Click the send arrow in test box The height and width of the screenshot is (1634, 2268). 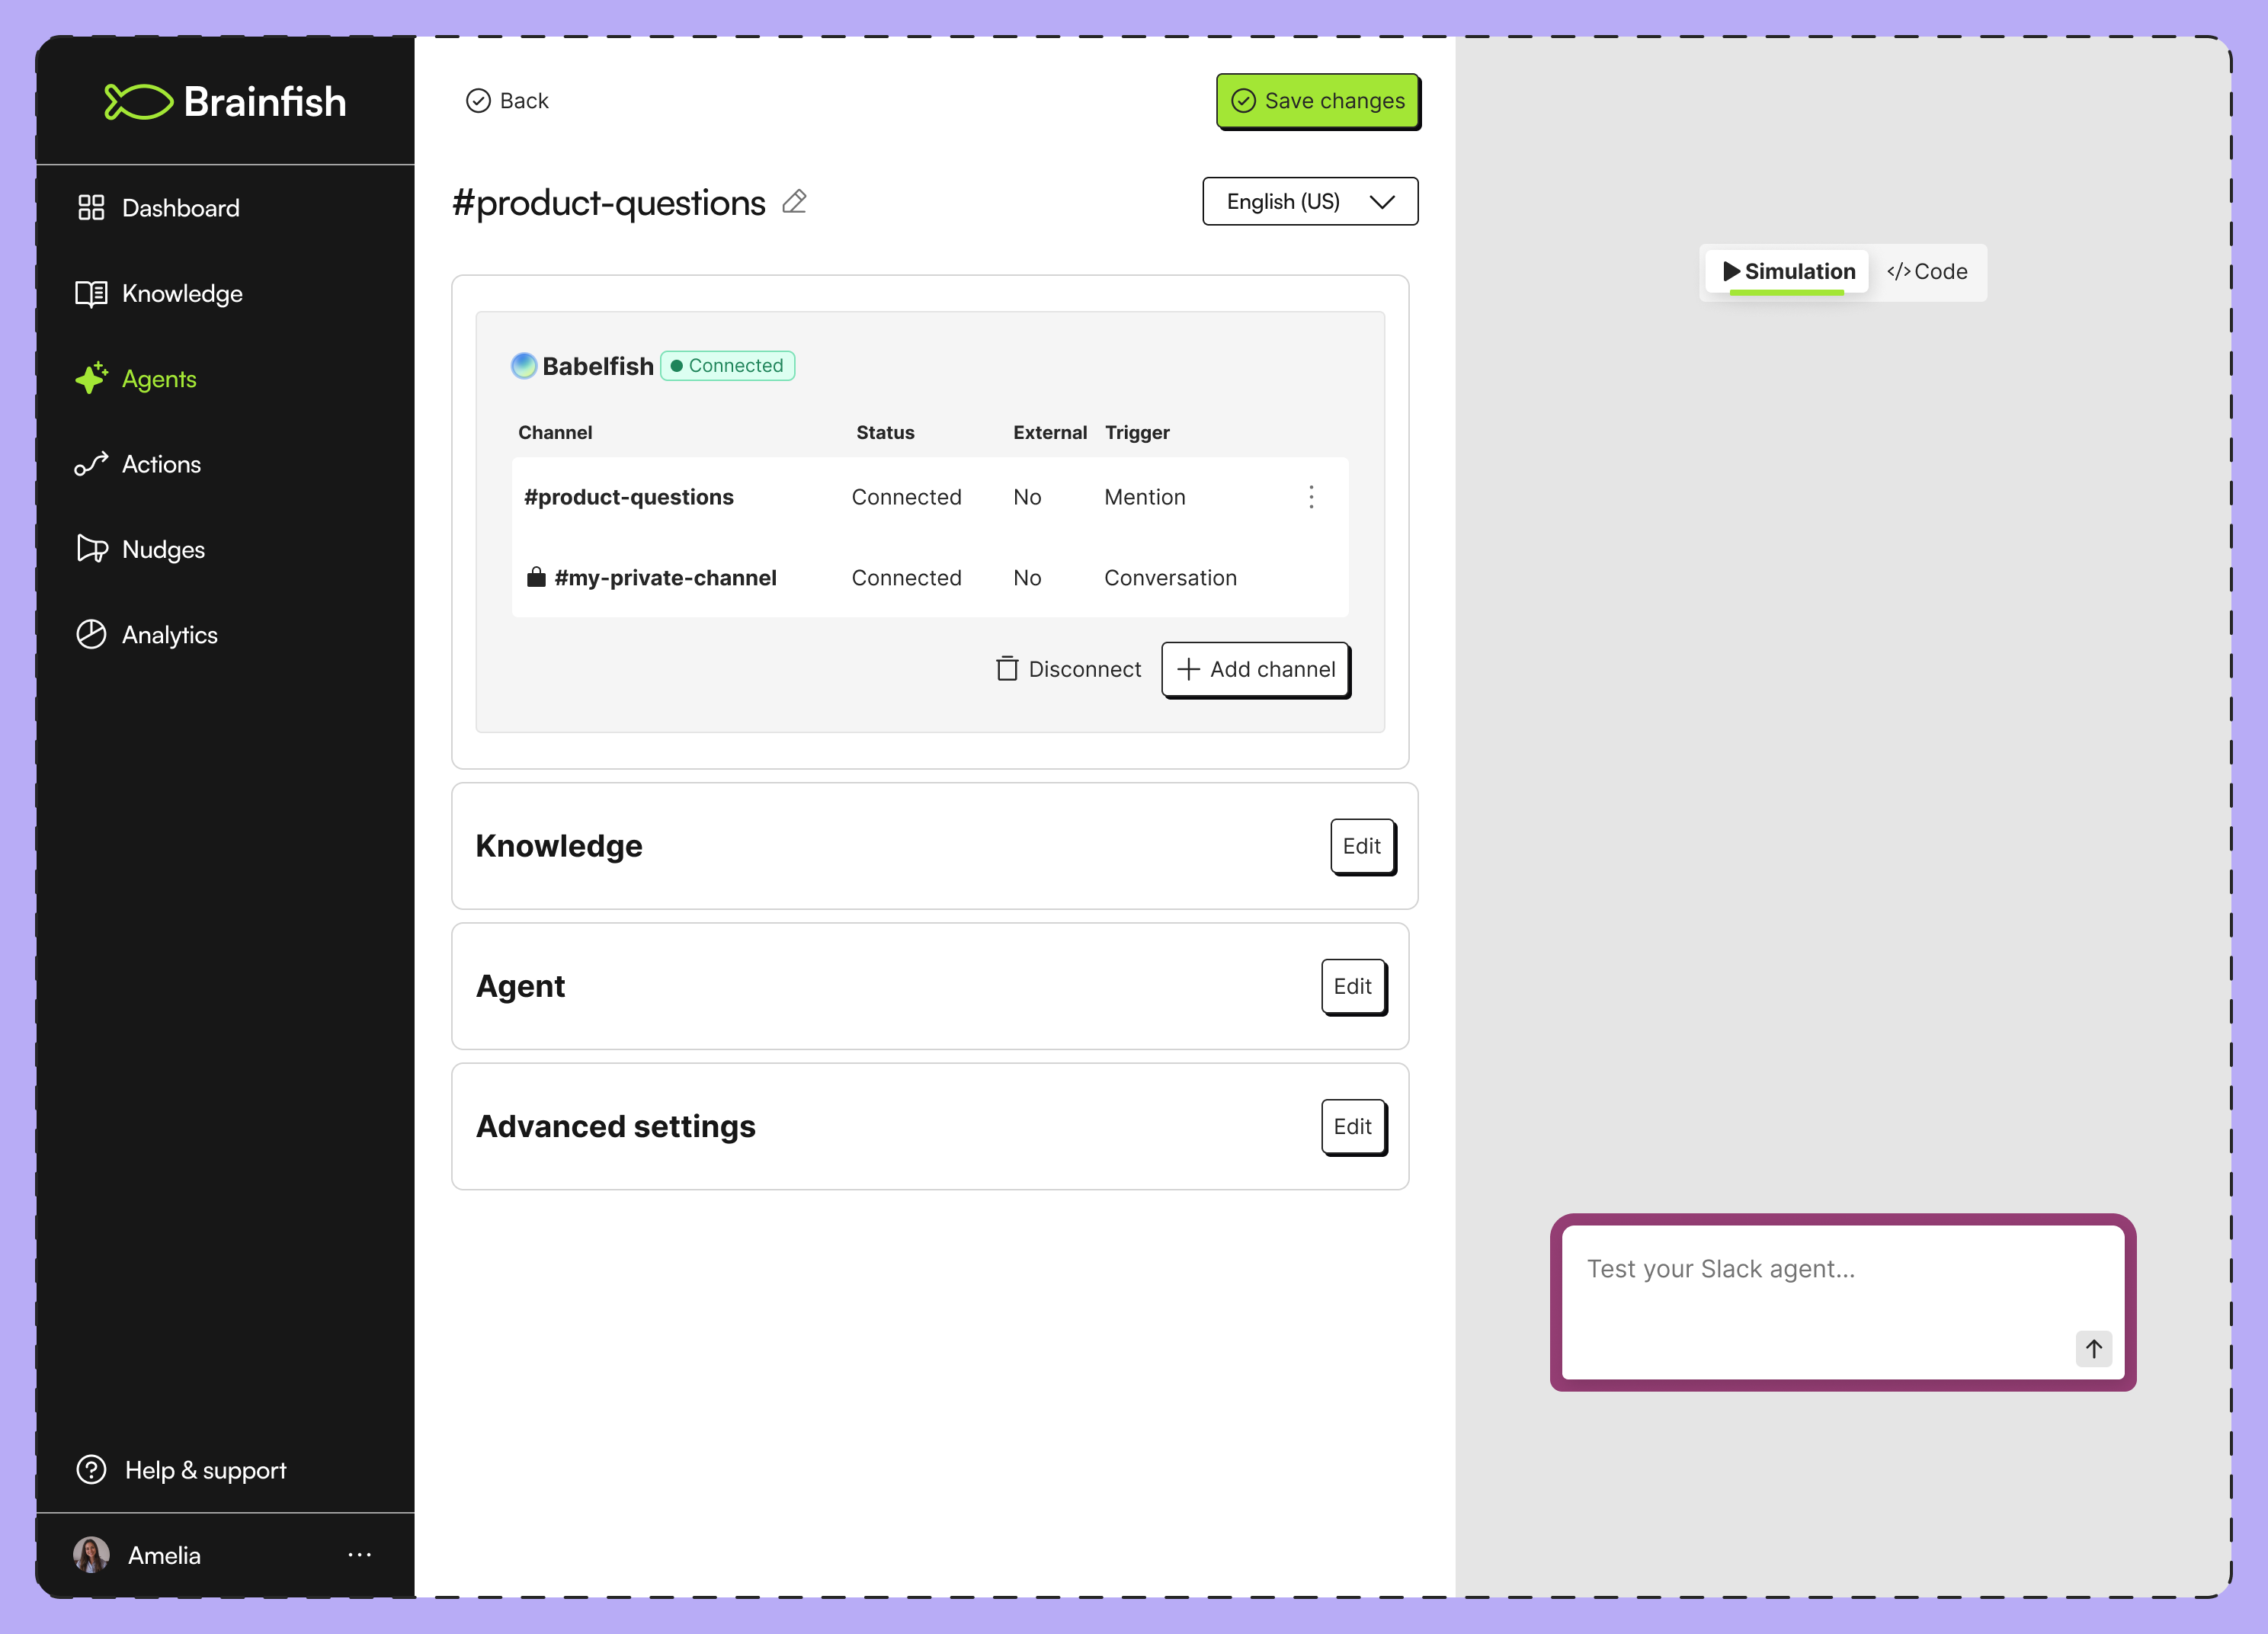pos(2093,1348)
